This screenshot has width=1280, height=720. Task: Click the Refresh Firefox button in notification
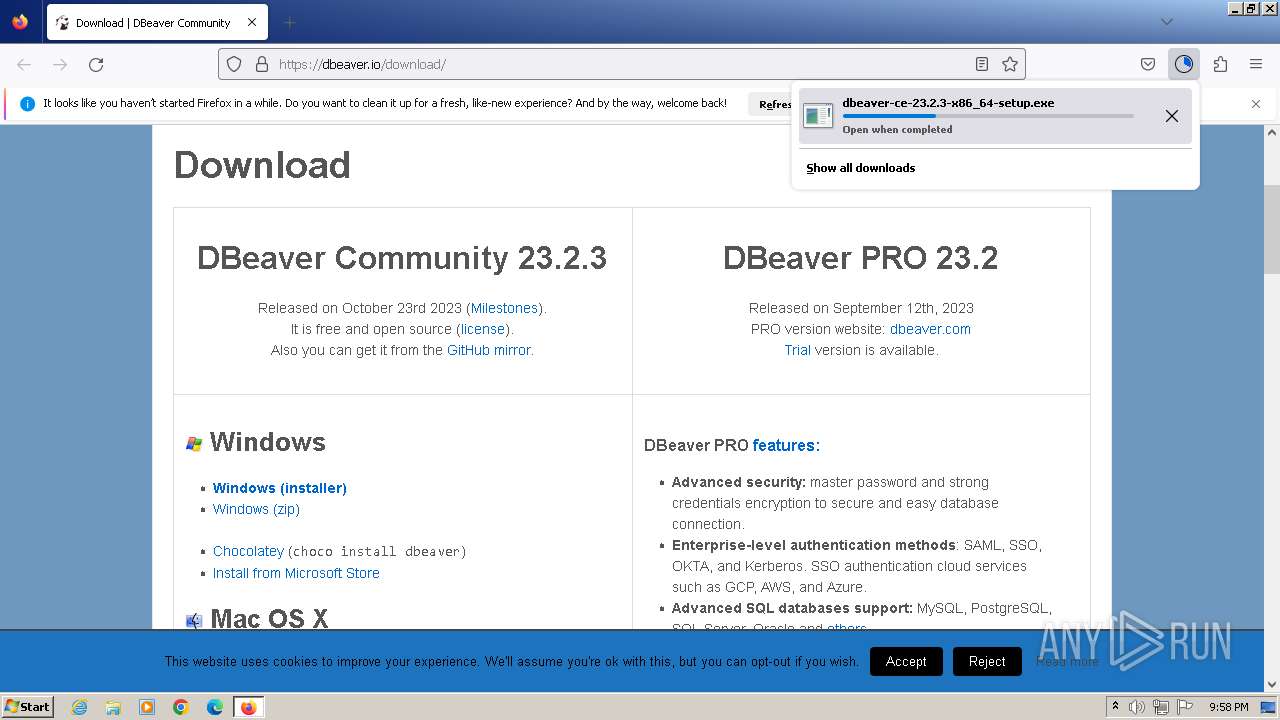tap(771, 104)
